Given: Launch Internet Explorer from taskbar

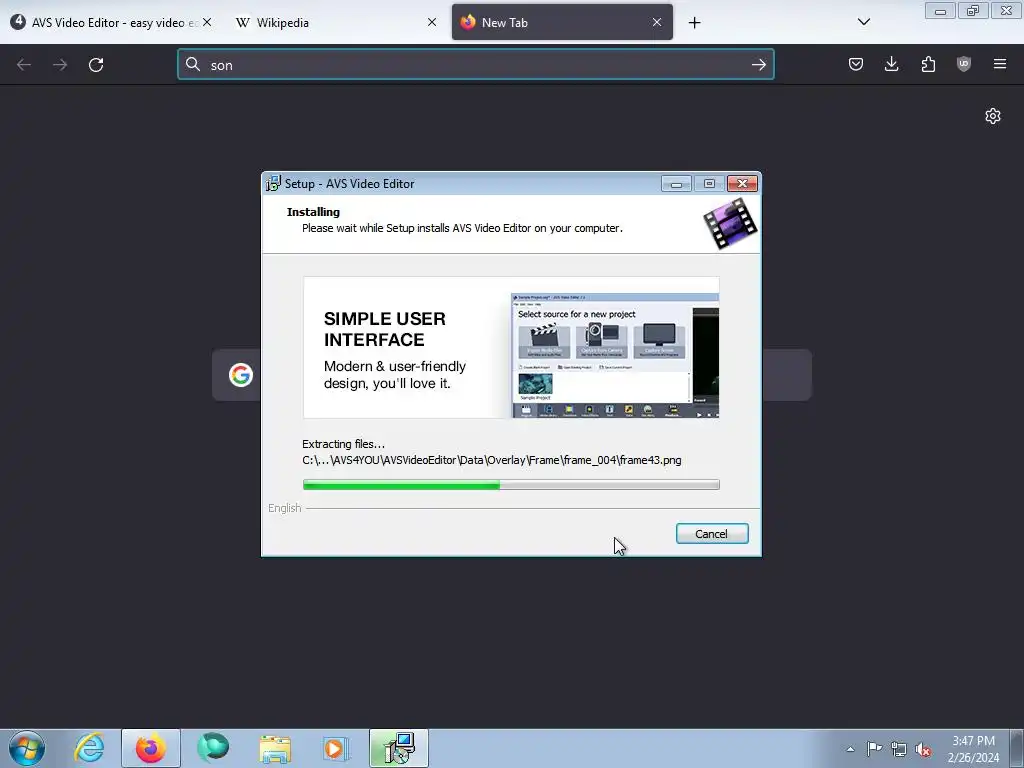Looking at the screenshot, I should (x=89, y=748).
